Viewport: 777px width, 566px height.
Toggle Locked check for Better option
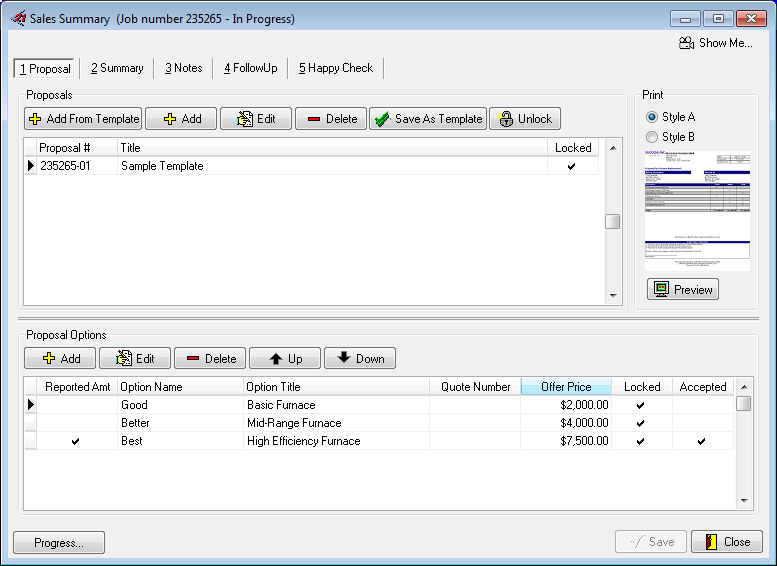[641, 423]
